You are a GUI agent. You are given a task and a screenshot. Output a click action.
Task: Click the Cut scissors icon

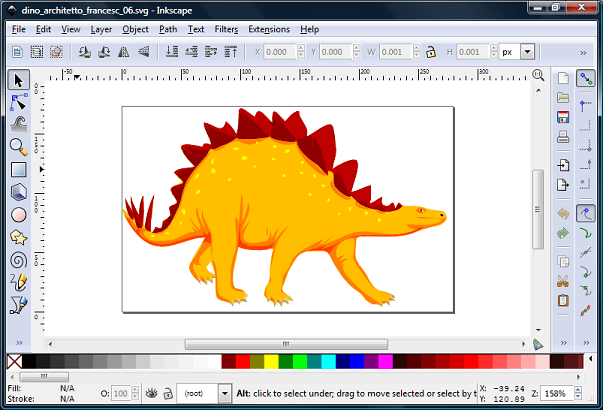563,281
